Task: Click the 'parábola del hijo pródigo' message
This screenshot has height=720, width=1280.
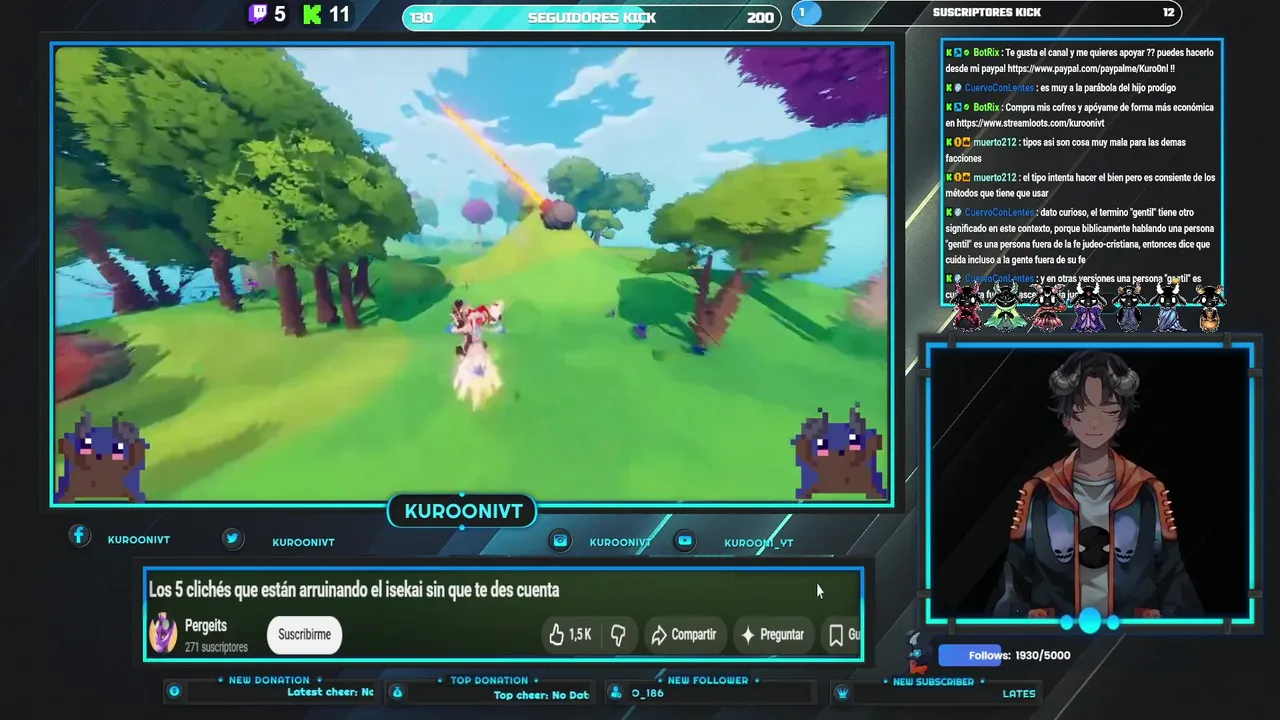Action: pyautogui.click(x=1060, y=88)
